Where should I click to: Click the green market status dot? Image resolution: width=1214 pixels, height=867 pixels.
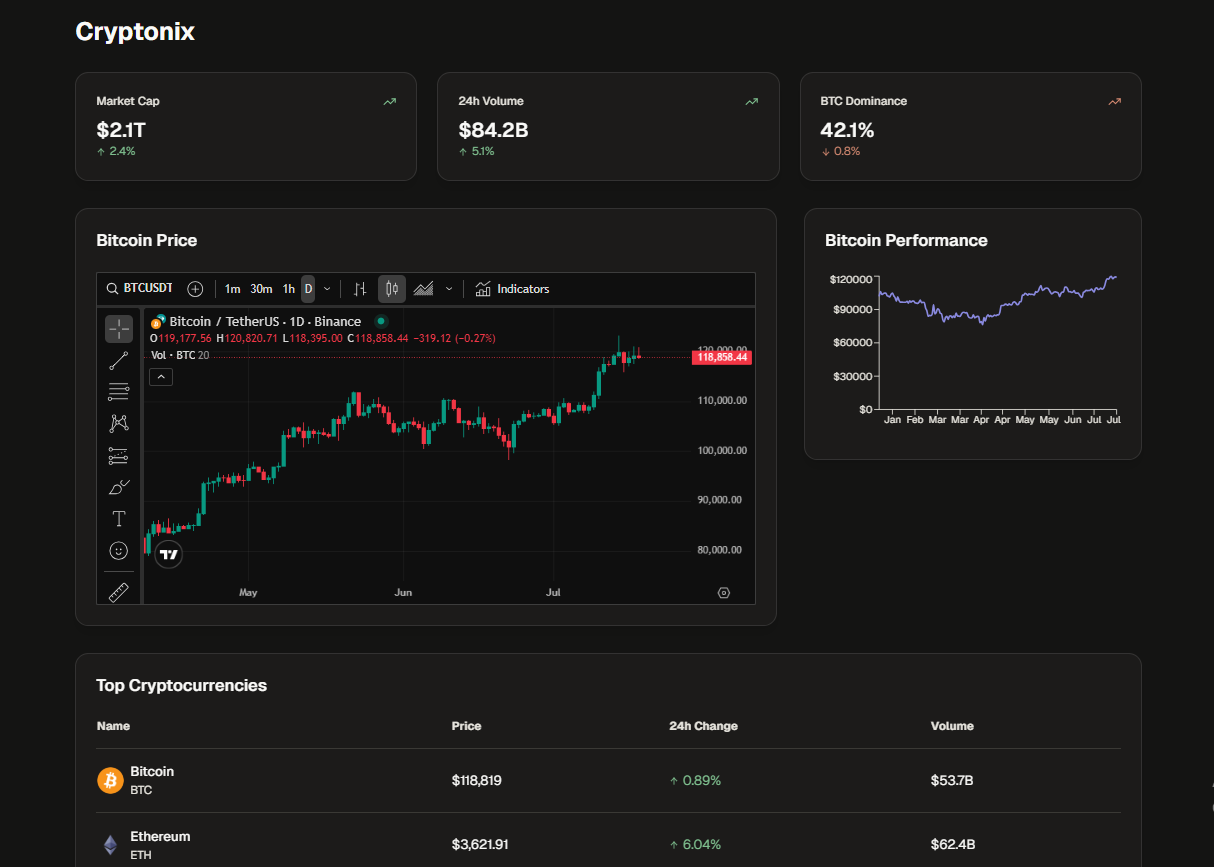click(x=381, y=321)
